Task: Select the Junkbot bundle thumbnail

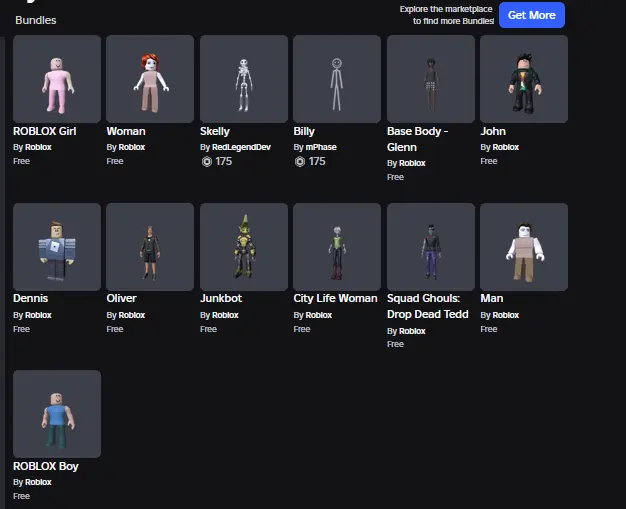Action: point(244,247)
